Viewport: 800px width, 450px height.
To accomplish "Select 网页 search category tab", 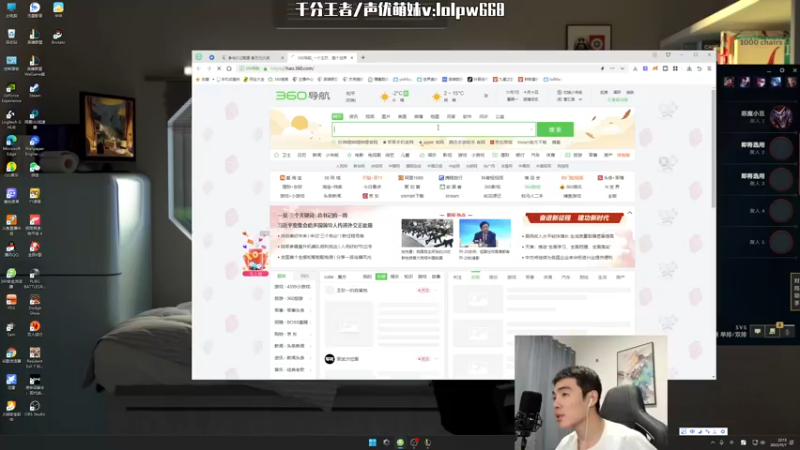I will point(337,117).
